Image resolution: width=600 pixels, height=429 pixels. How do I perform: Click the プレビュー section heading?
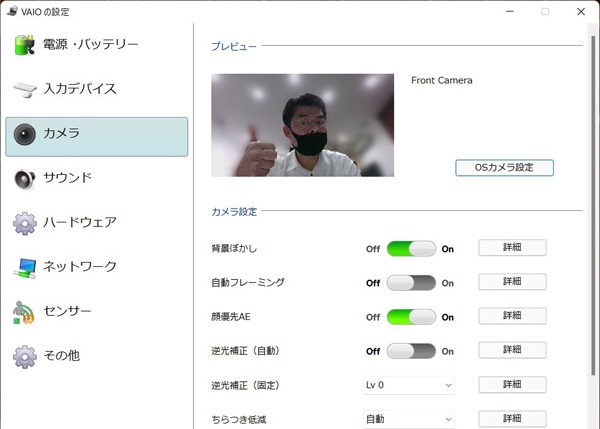click(234, 46)
